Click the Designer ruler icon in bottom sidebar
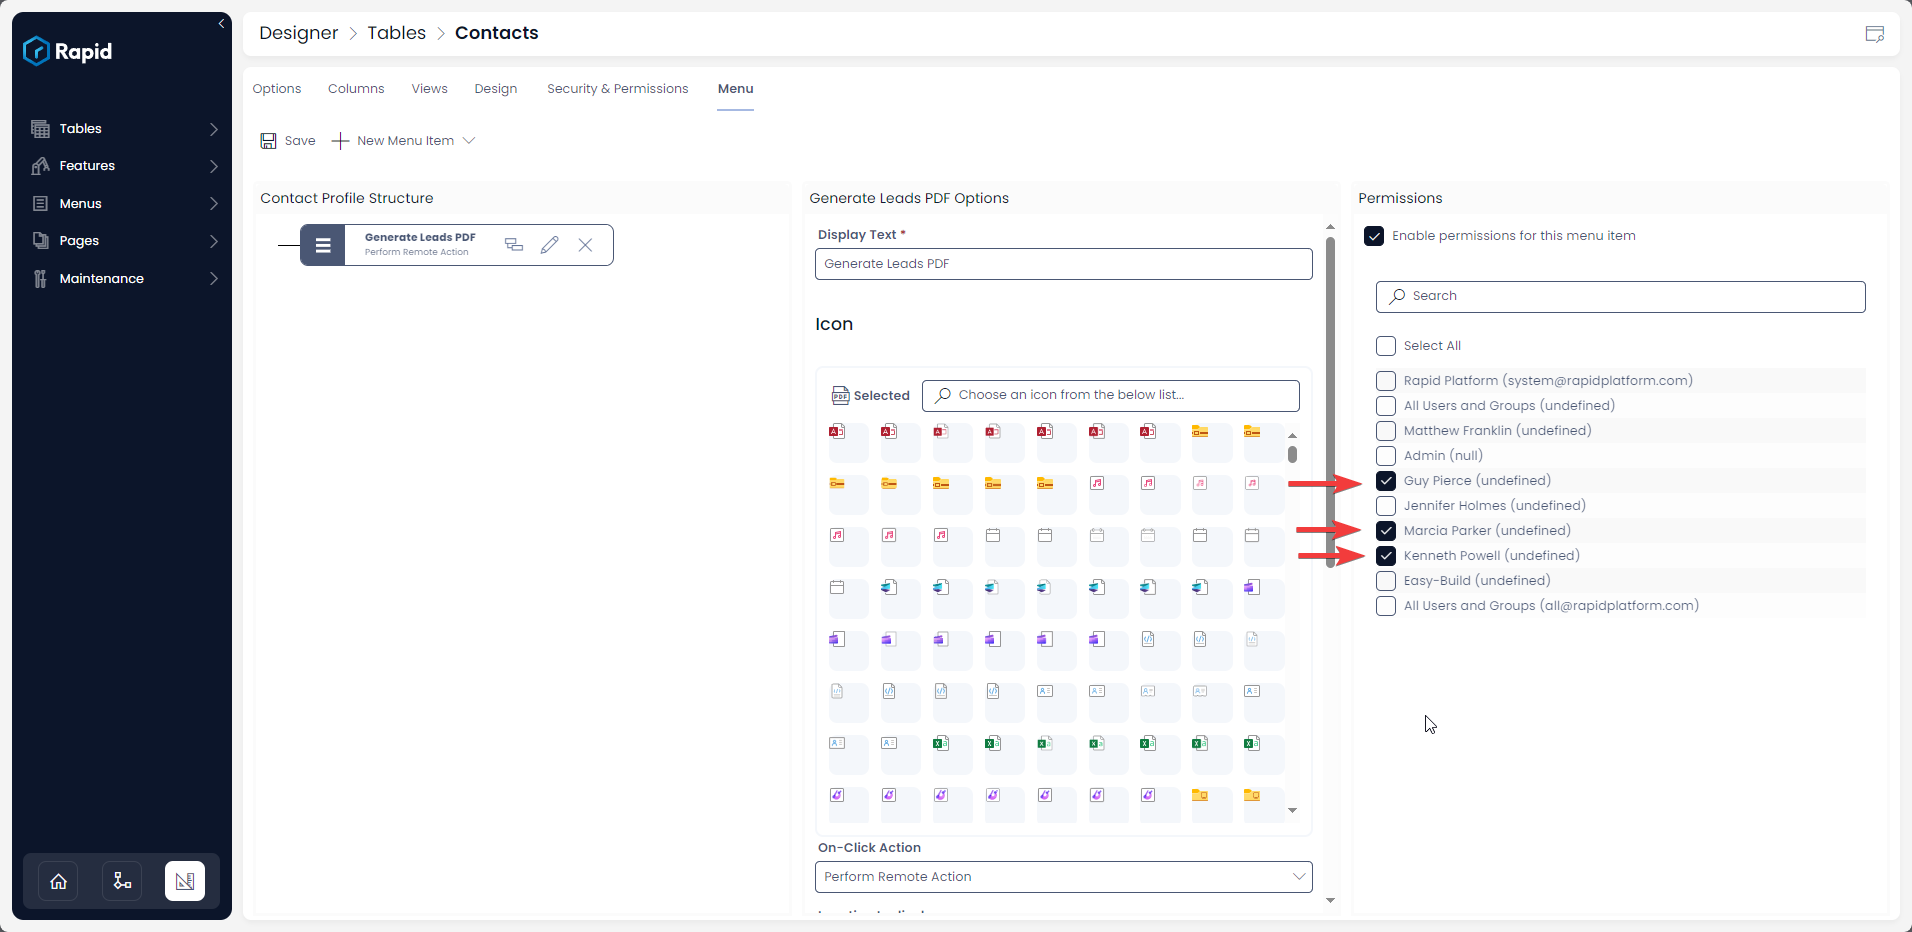 click(x=185, y=881)
